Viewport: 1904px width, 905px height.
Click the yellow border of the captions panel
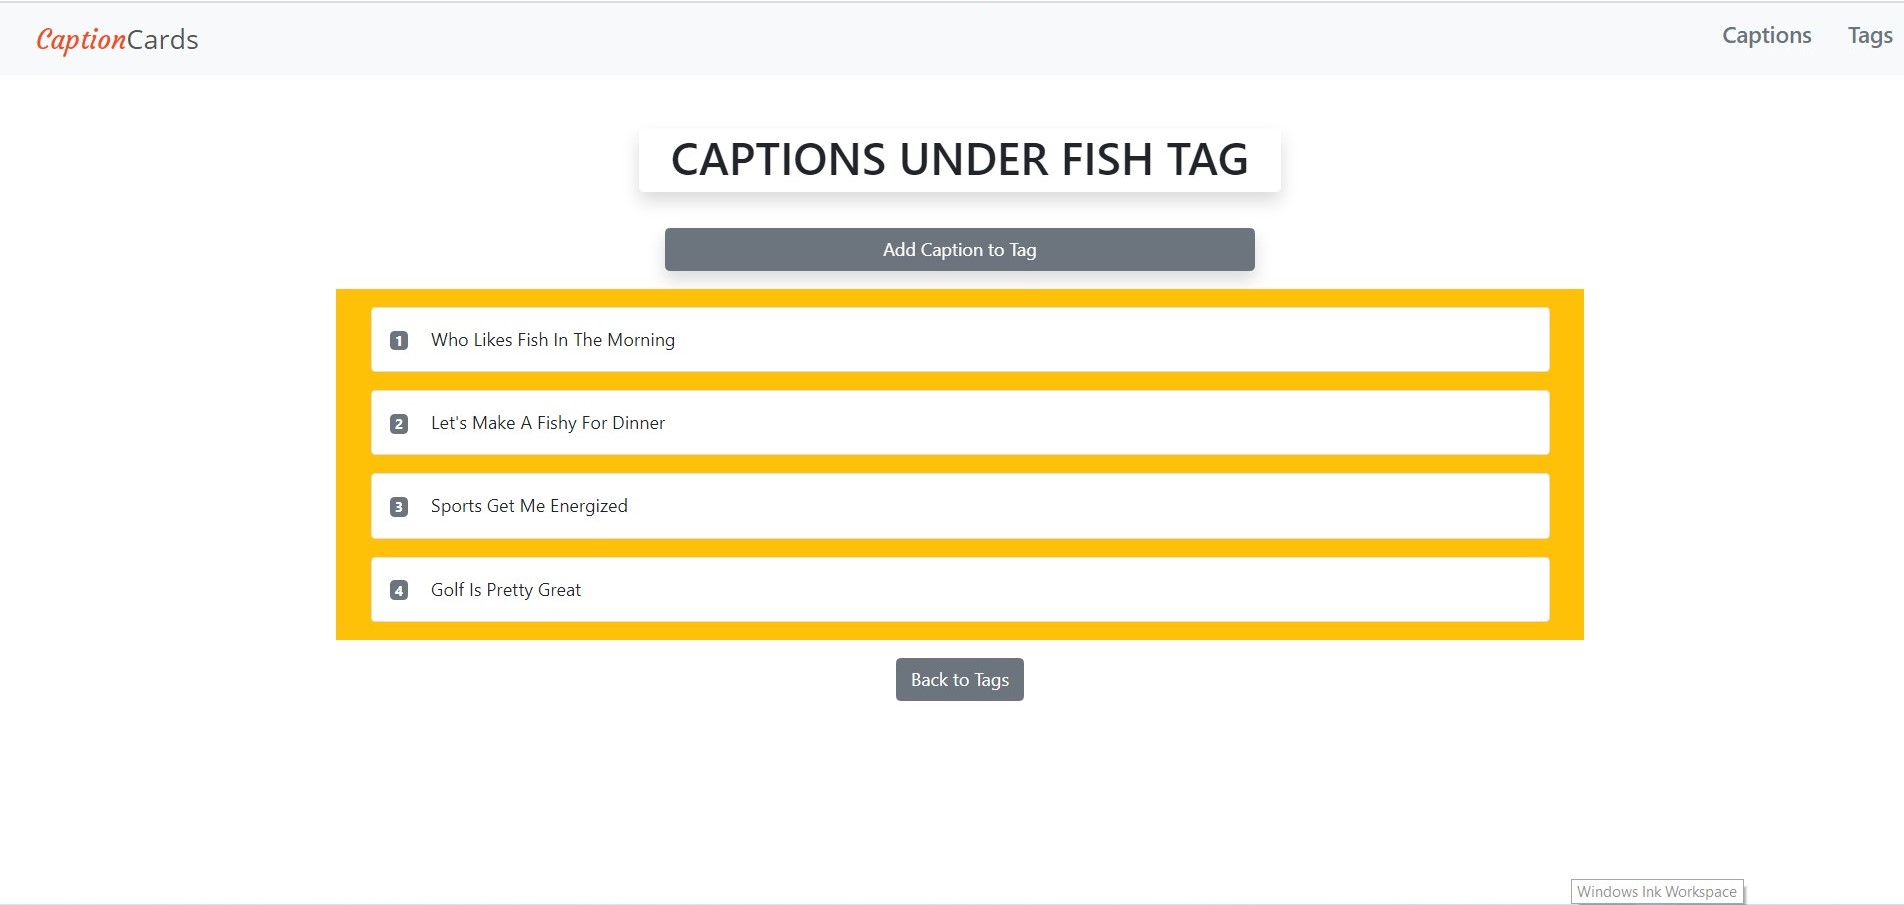click(352, 465)
